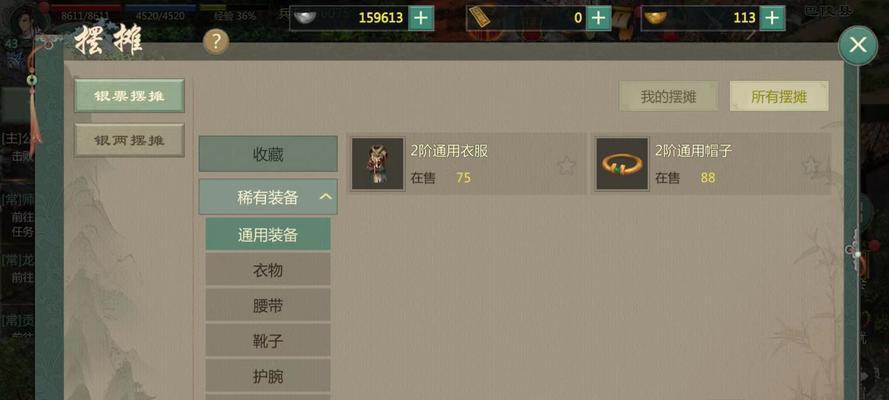Open the 2阶通用帽子 ring item icon
The image size is (889, 400).
point(622,164)
